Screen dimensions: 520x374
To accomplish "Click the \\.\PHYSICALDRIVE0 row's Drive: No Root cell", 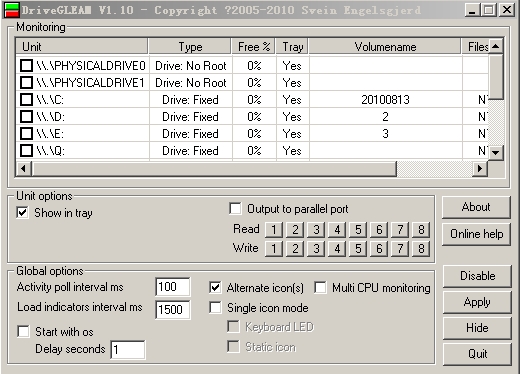I will point(191,66).
